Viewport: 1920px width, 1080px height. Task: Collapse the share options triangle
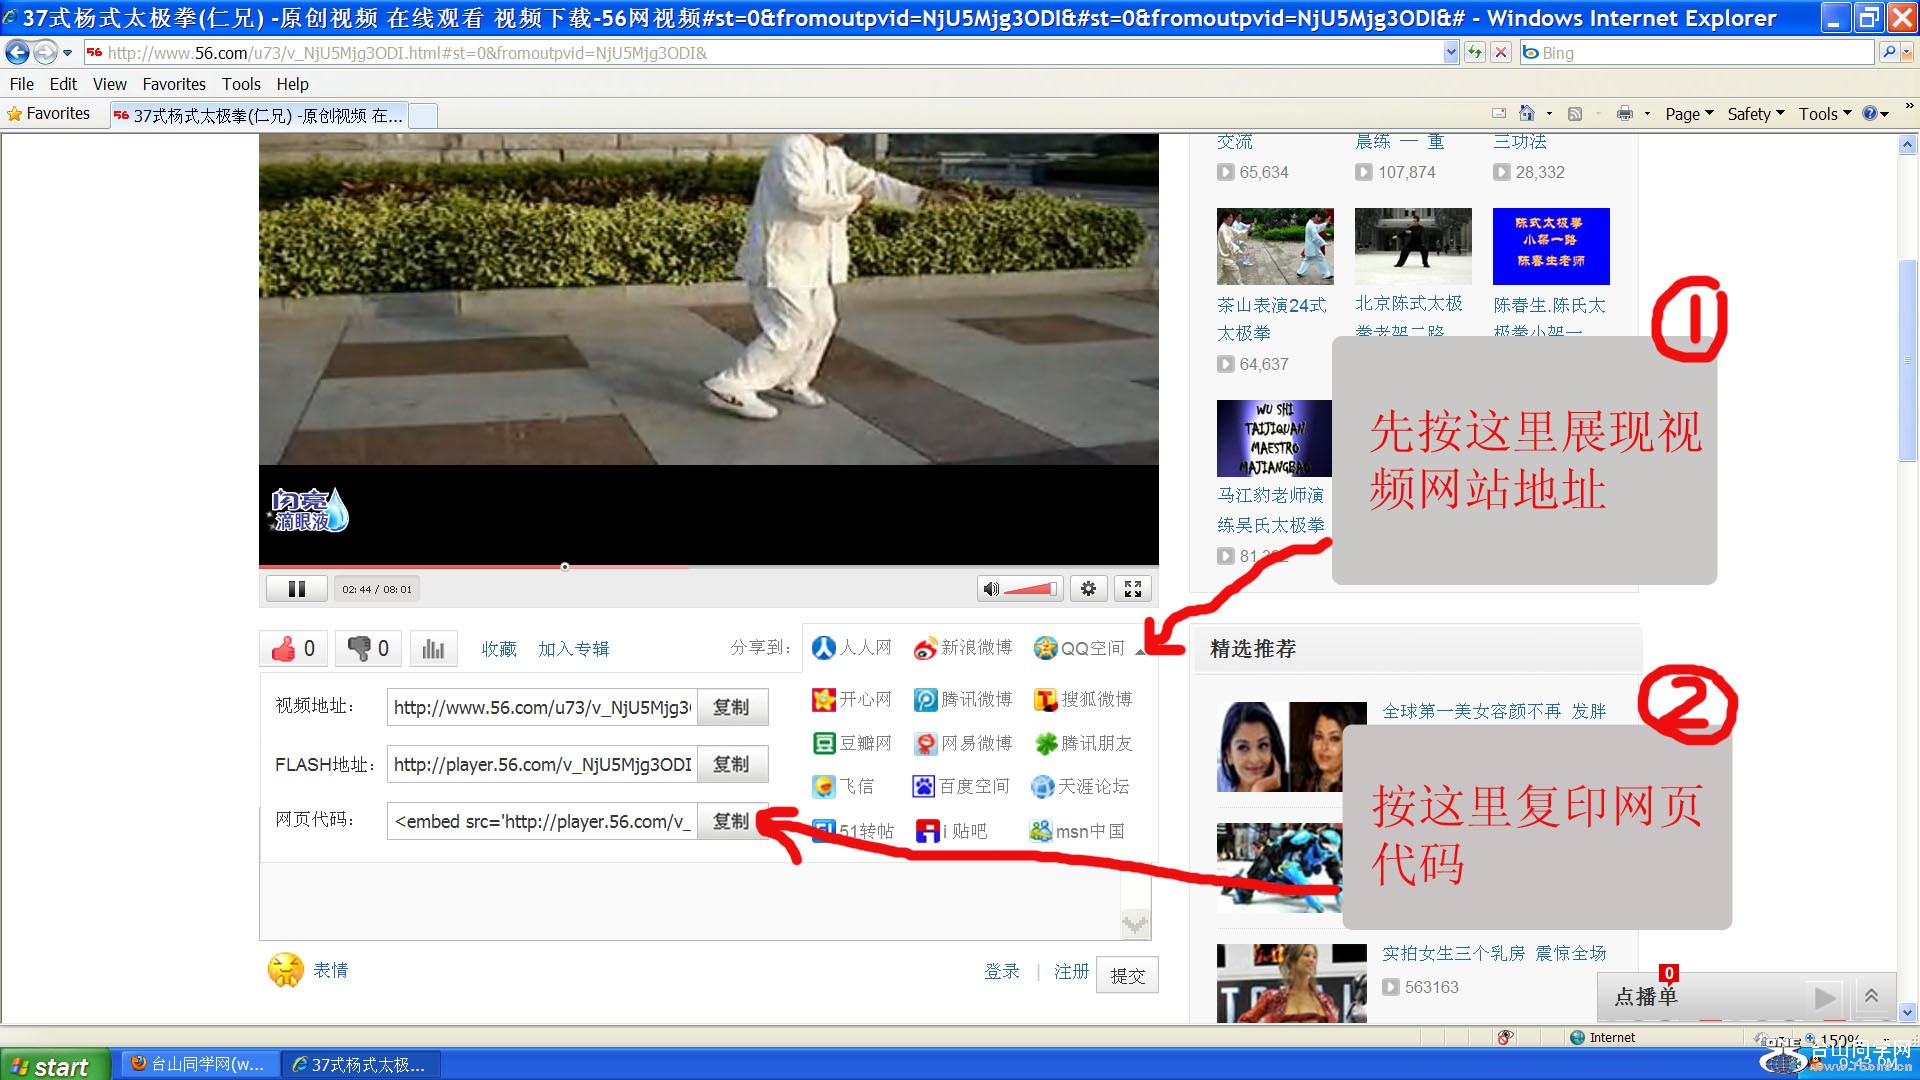pyautogui.click(x=1139, y=651)
